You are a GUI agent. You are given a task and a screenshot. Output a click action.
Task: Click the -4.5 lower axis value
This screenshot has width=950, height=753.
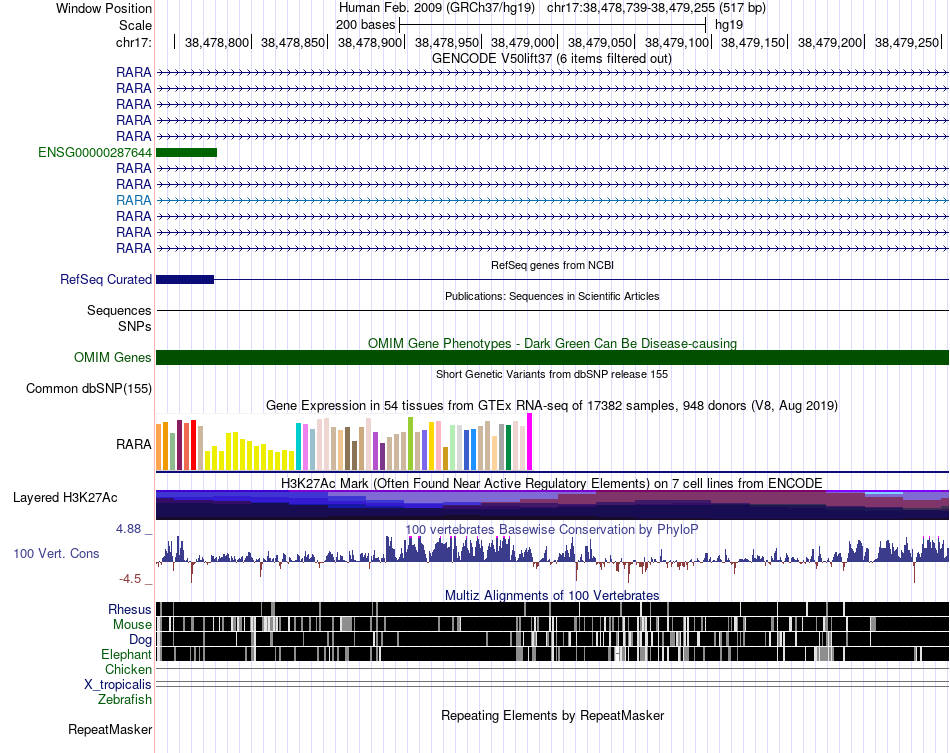pyautogui.click(x=130, y=579)
